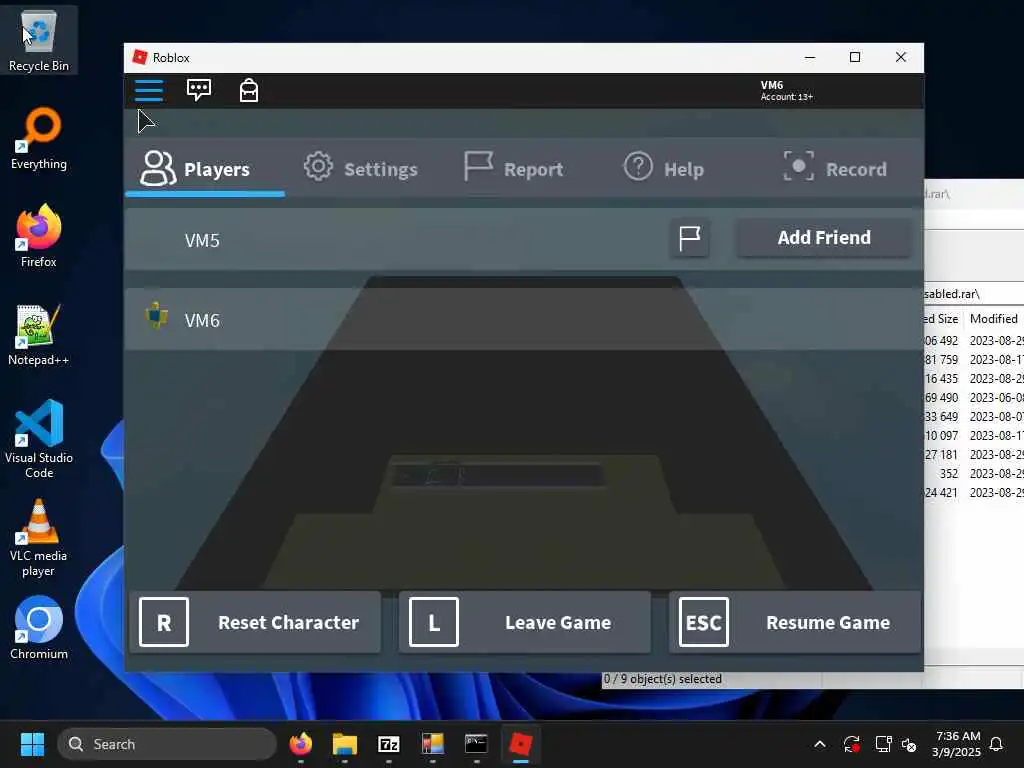Click the Leave Game button
Screen dimensions: 1024x768
[524, 622]
